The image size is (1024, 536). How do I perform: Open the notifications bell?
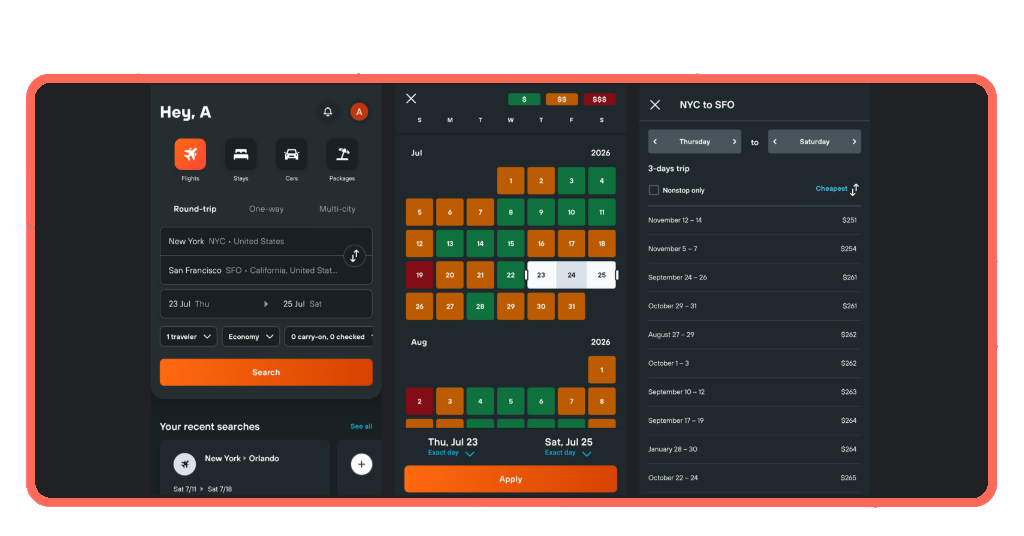coord(328,112)
